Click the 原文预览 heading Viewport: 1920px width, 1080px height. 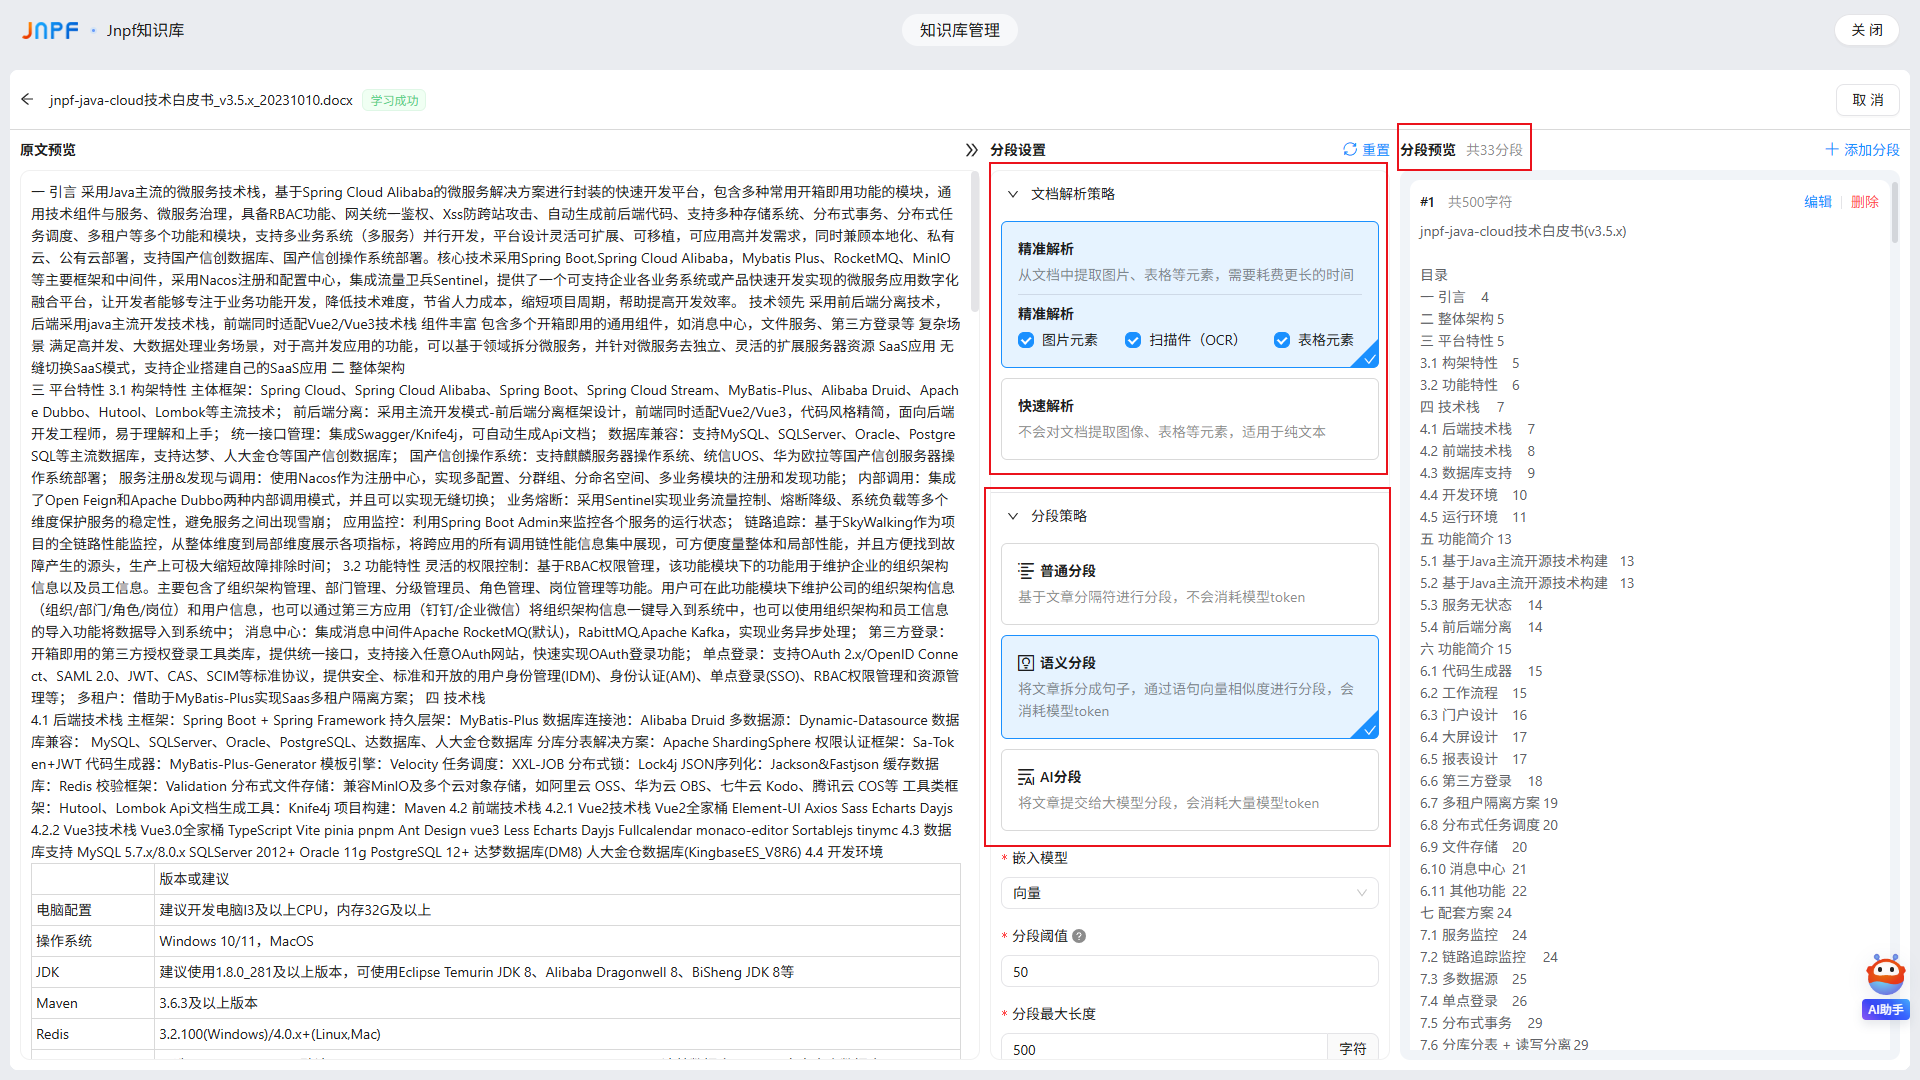[x=48, y=150]
